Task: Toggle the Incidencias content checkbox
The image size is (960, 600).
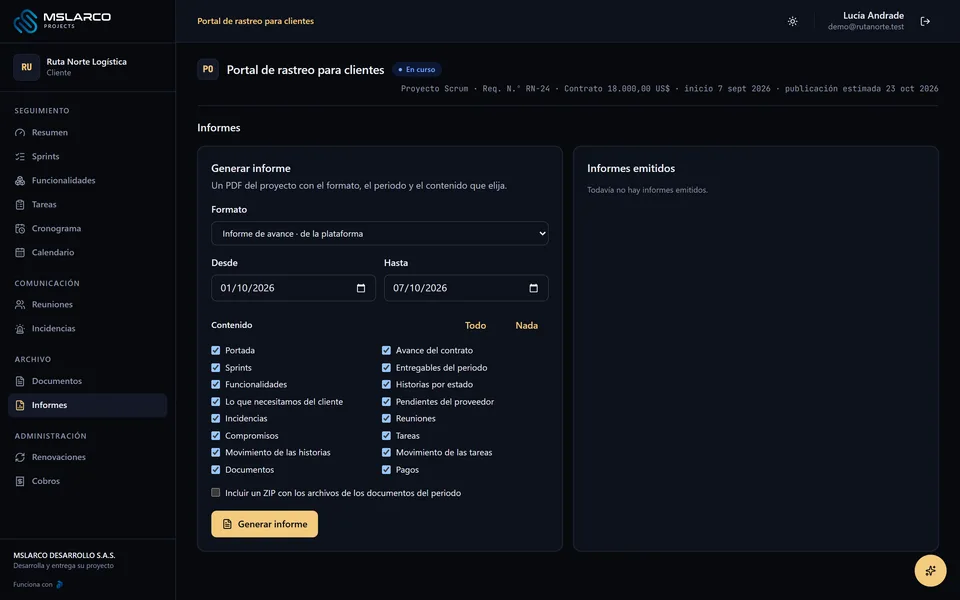Action: (216, 418)
